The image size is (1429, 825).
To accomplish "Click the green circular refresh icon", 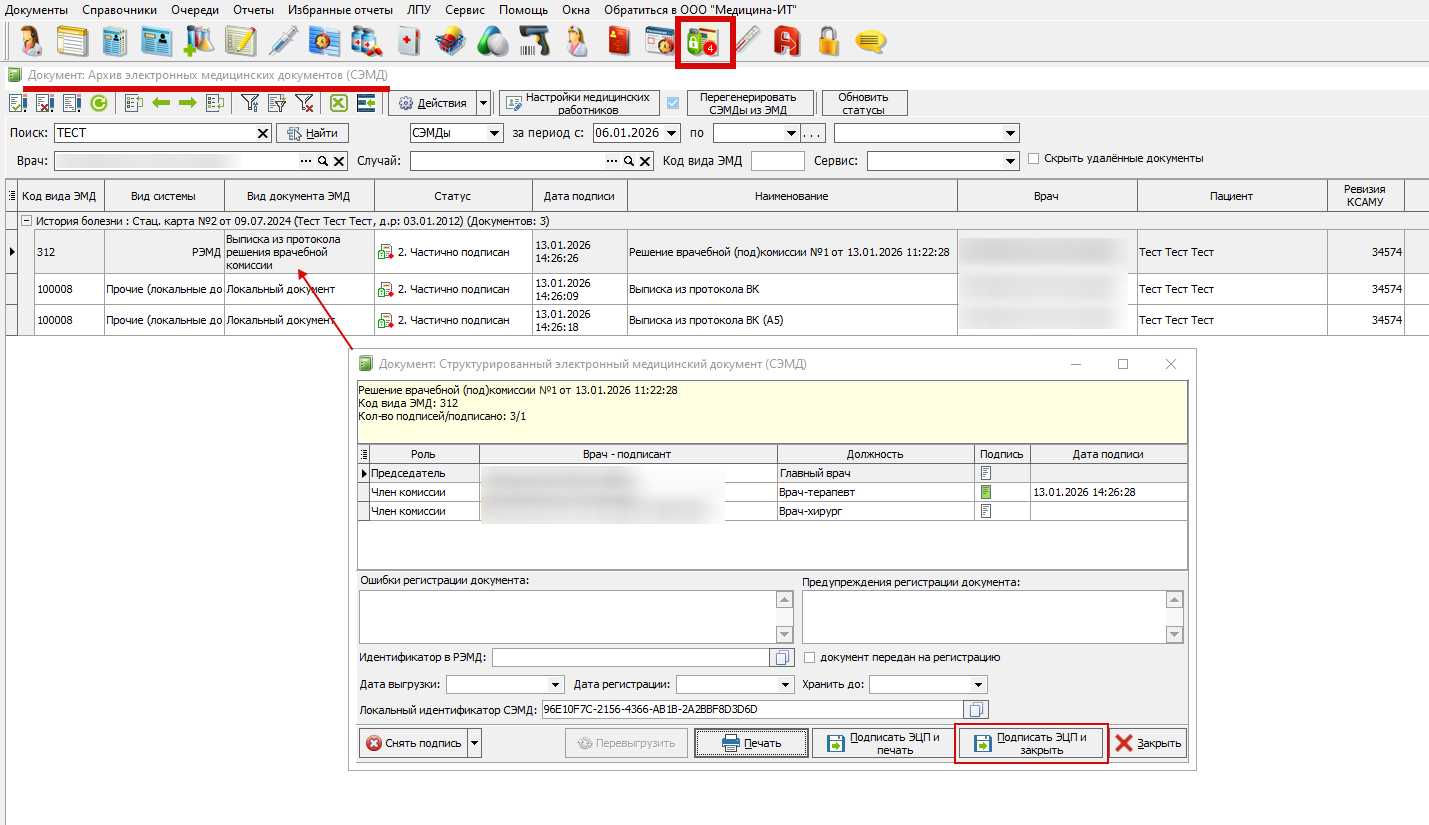I will coord(99,103).
